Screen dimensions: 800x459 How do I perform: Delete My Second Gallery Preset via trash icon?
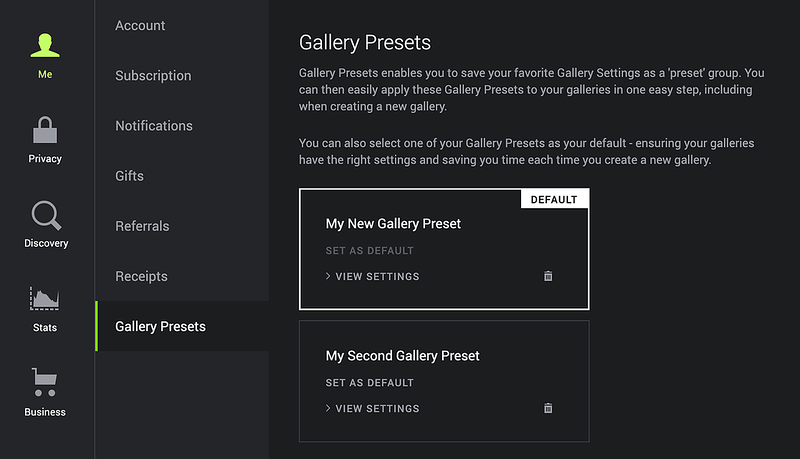(x=548, y=408)
